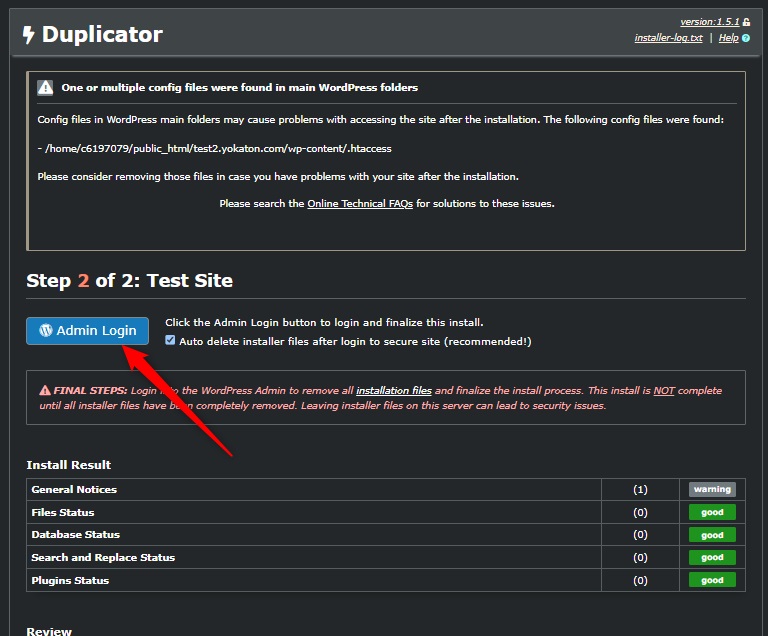Click the gray warning badge for General Notices
This screenshot has height=636, width=768.
coord(711,489)
